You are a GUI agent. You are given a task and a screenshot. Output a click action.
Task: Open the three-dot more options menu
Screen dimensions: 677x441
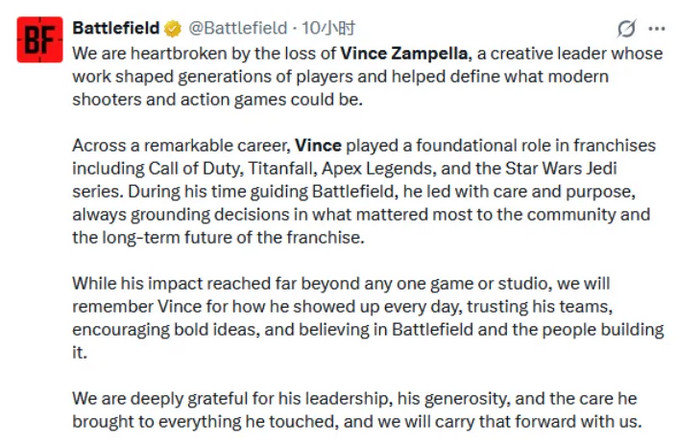(x=656, y=28)
